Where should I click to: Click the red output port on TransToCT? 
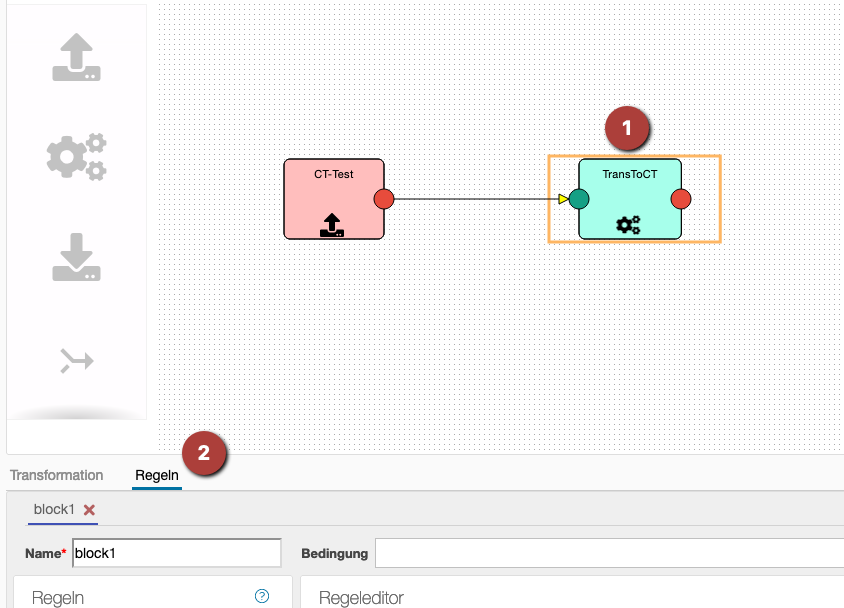tap(681, 199)
